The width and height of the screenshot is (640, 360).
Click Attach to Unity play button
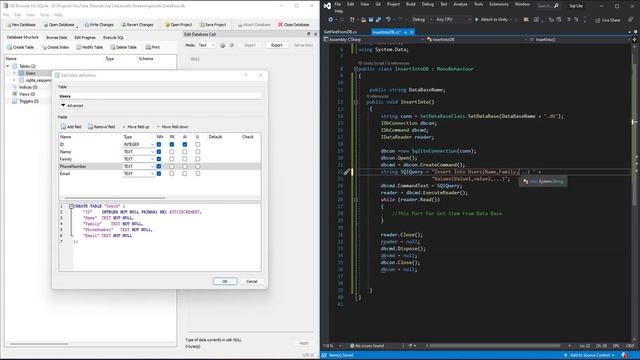(493, 20)
